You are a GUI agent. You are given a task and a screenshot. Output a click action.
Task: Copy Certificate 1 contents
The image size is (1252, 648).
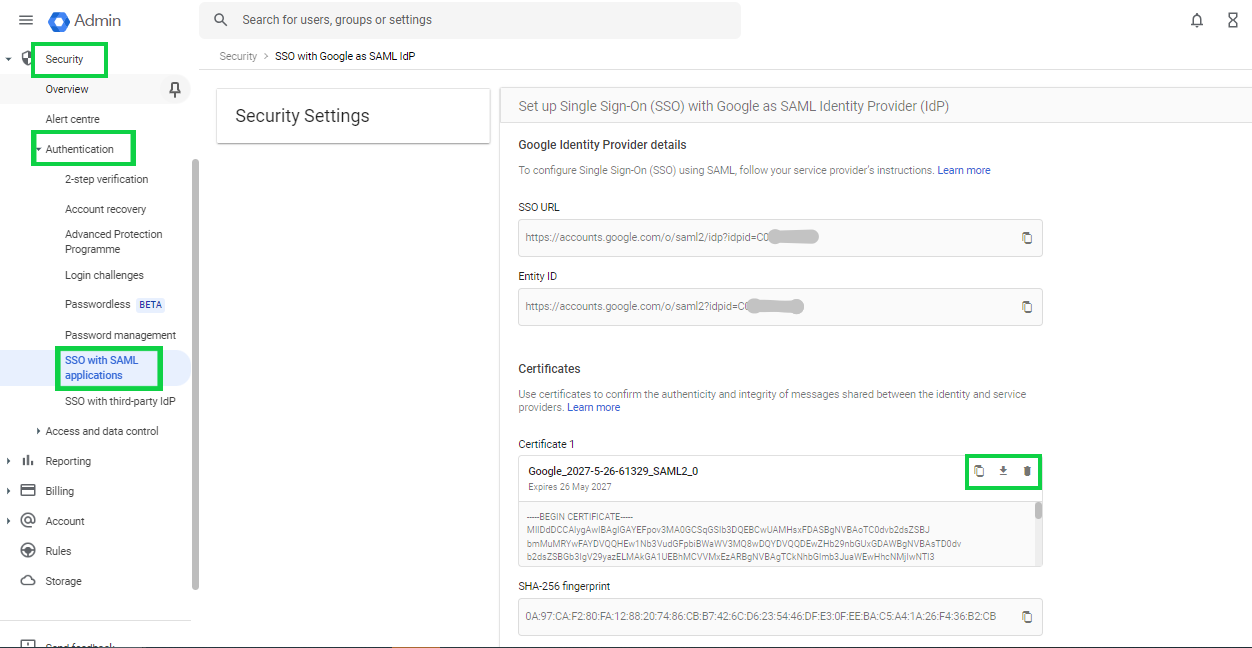coord(979,471)
